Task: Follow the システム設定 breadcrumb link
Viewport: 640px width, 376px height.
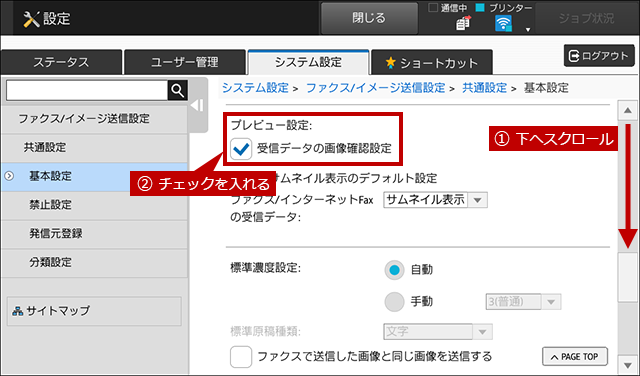Action: pyautogui.click(x=255, y=88)
